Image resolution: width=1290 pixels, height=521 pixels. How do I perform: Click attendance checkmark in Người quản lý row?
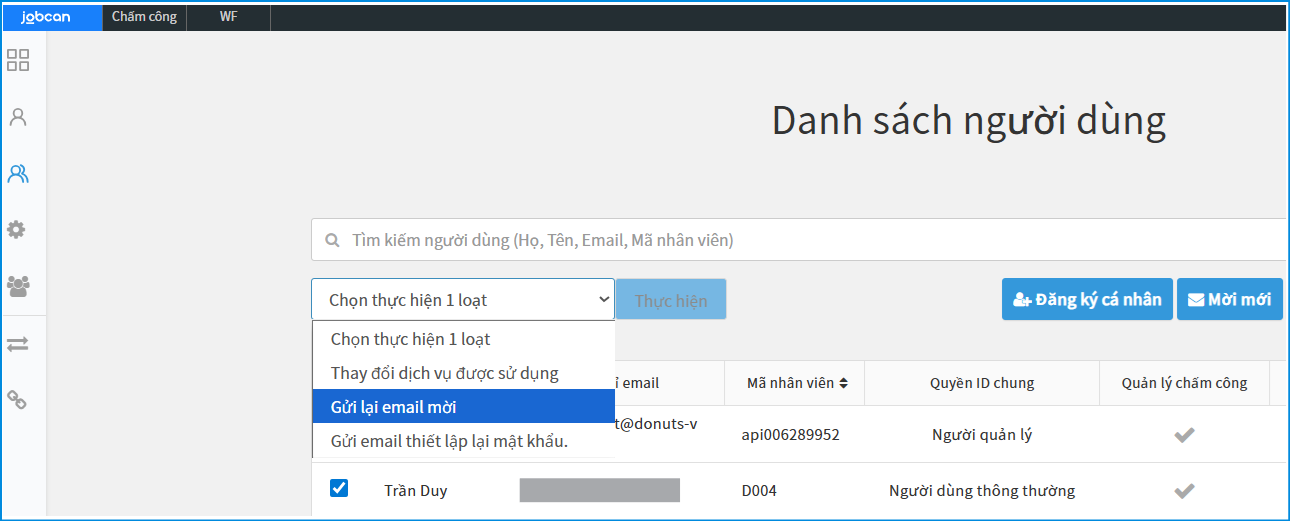point(1184,435)
